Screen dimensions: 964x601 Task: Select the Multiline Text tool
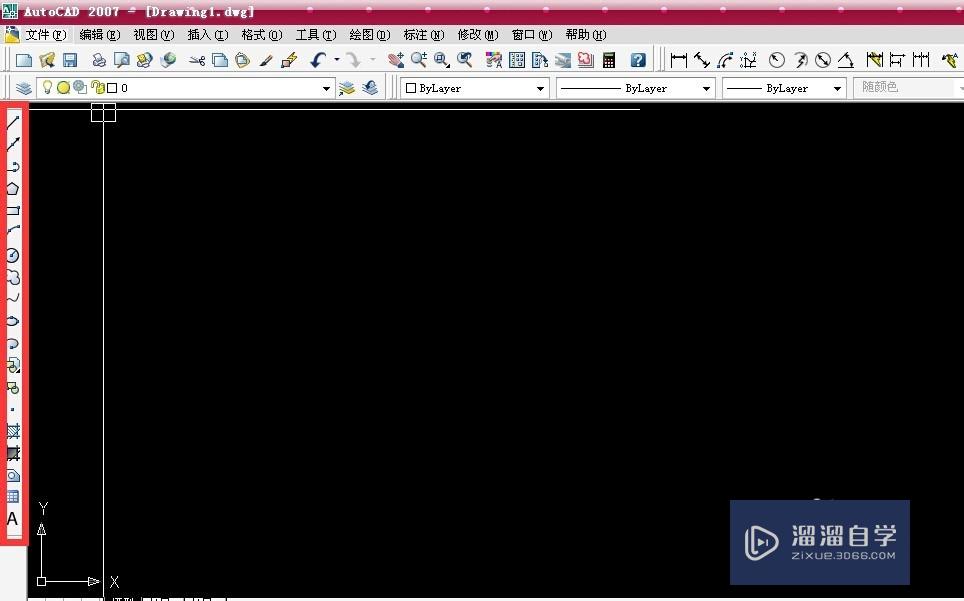pos(13,519)
